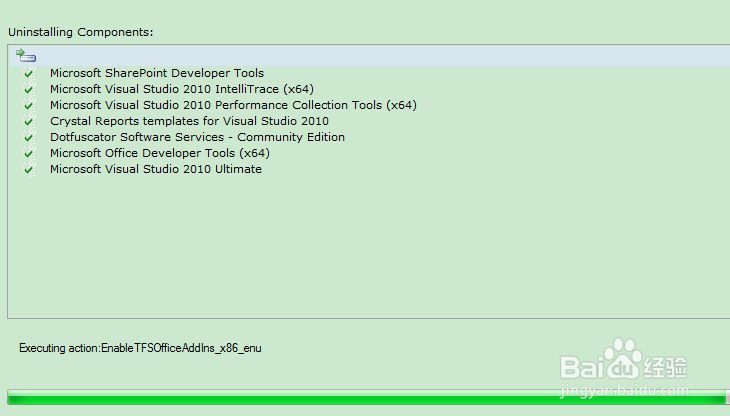The height and width of the screenshot is (416, 730).
Task: Select the Microsoft SharePoint Developer Tools row
Action: click(x=157, y=73)
